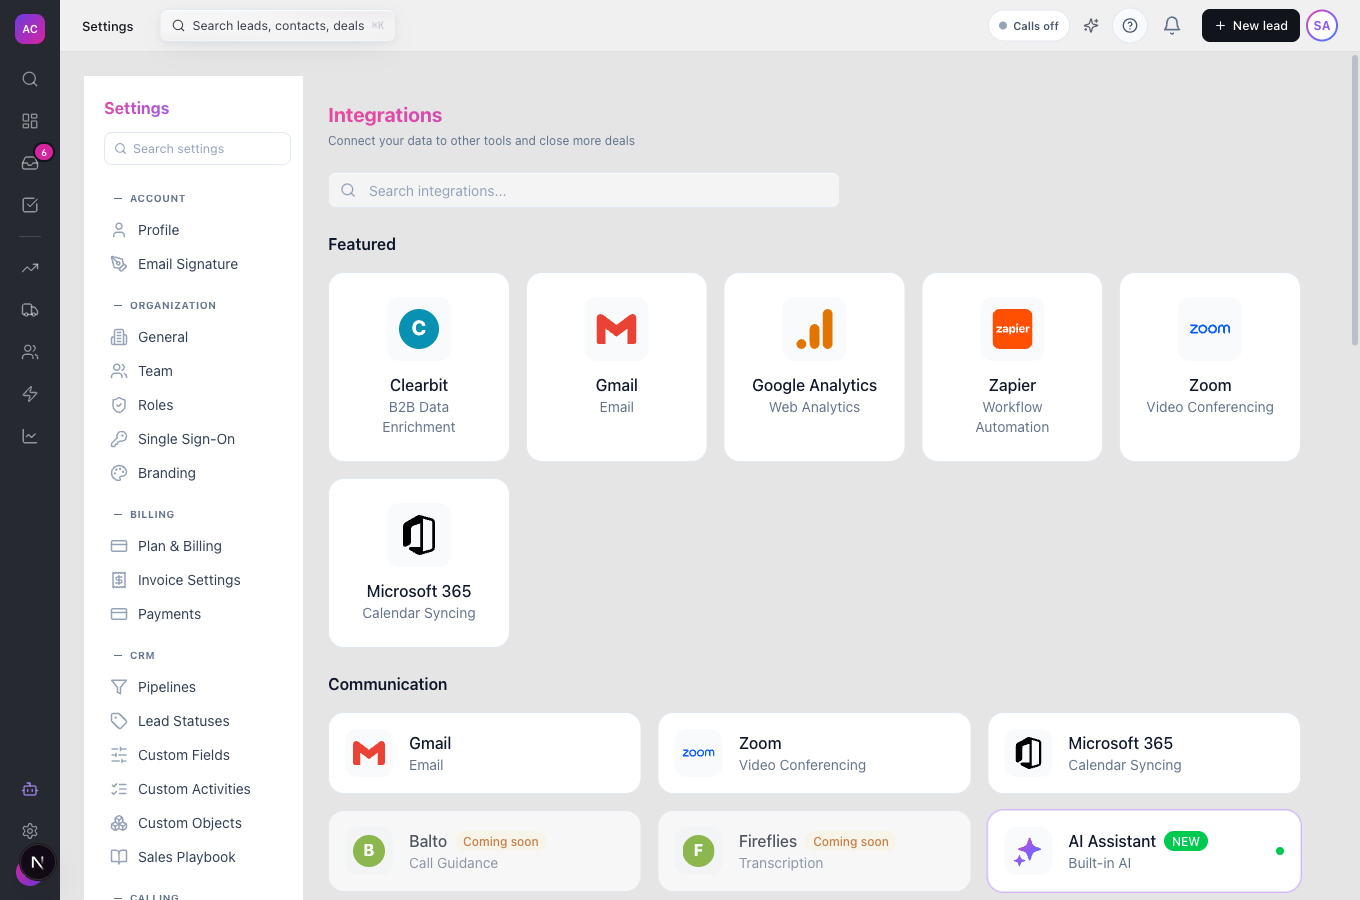This screenshot has height=900, width=1360.
Task: Click the New lead button
Action: (1250, 26)
